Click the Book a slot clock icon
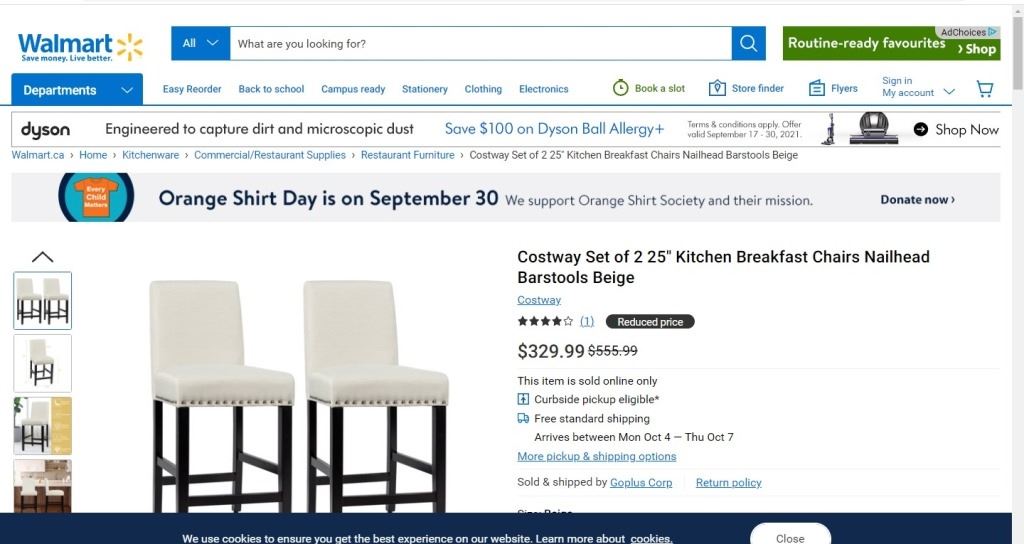1024x544 pixels. [x=621, y=88]
